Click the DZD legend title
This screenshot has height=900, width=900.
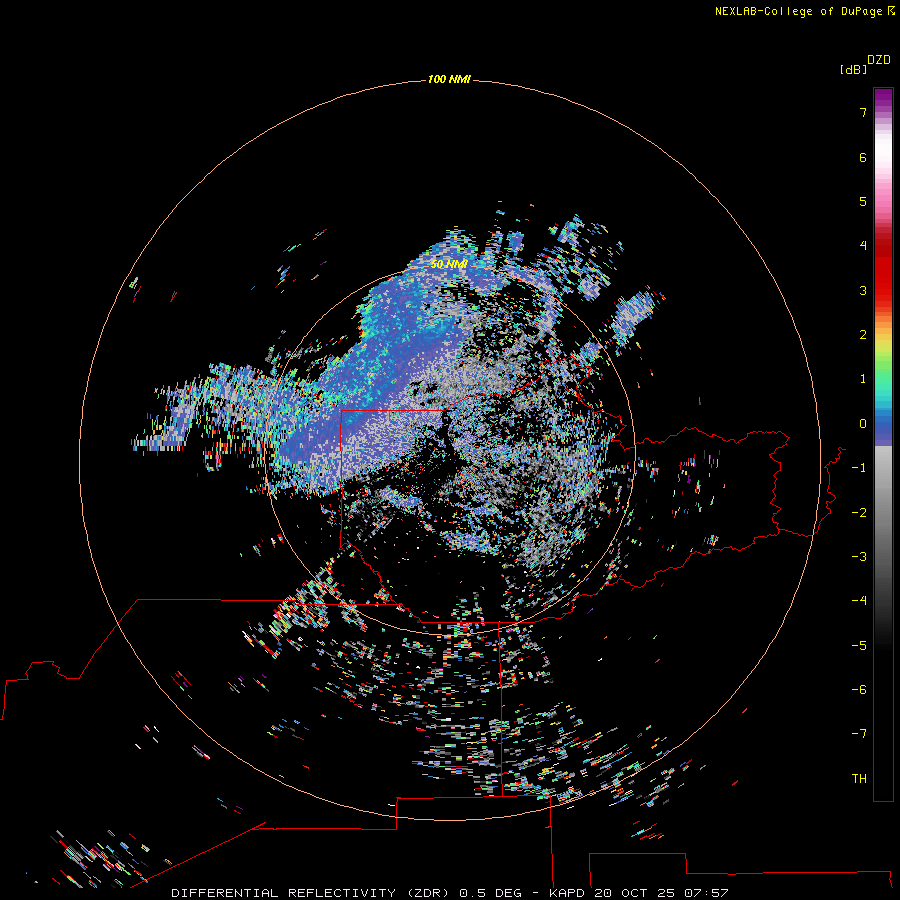point(879,60)
